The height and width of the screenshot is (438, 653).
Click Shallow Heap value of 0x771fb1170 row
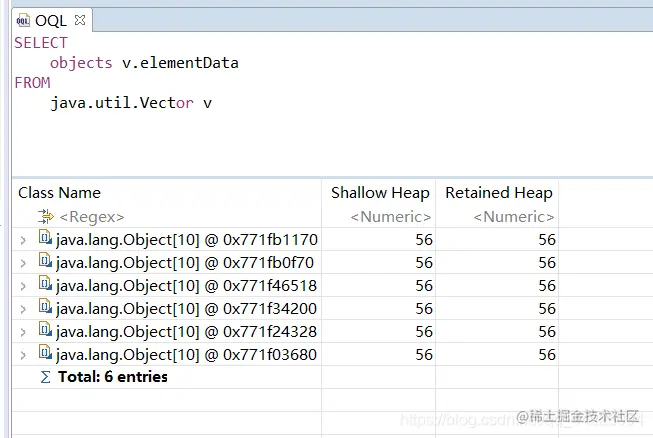coord(424,240)
